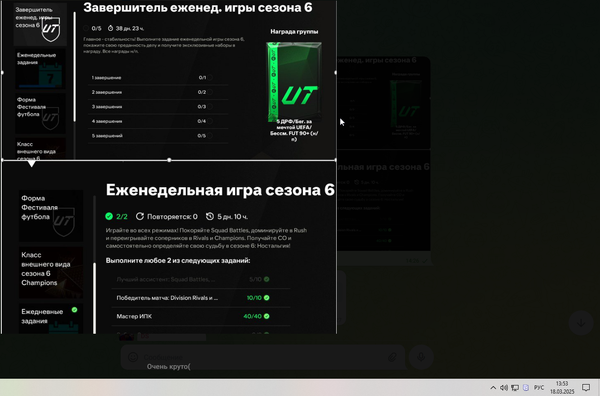Click the 5 завершений progress circle
This screenshot has height=396, width=600.
point(210,136)
